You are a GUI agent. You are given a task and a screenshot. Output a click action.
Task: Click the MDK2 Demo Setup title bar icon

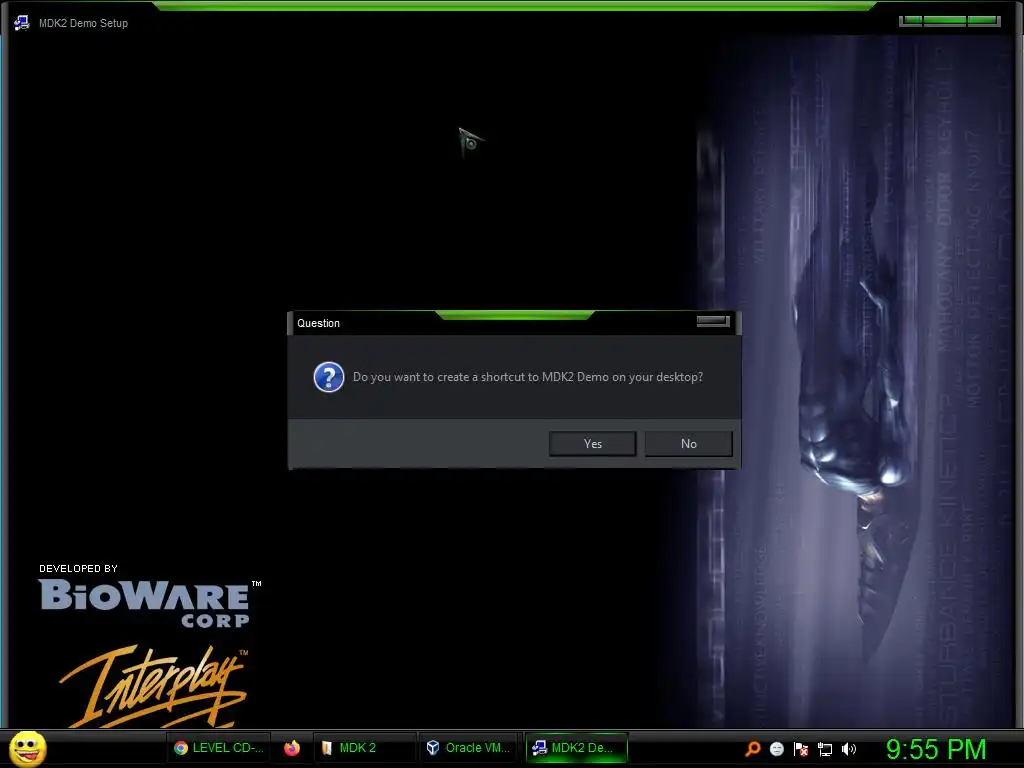pyautogui.click(x=22, y=23)
